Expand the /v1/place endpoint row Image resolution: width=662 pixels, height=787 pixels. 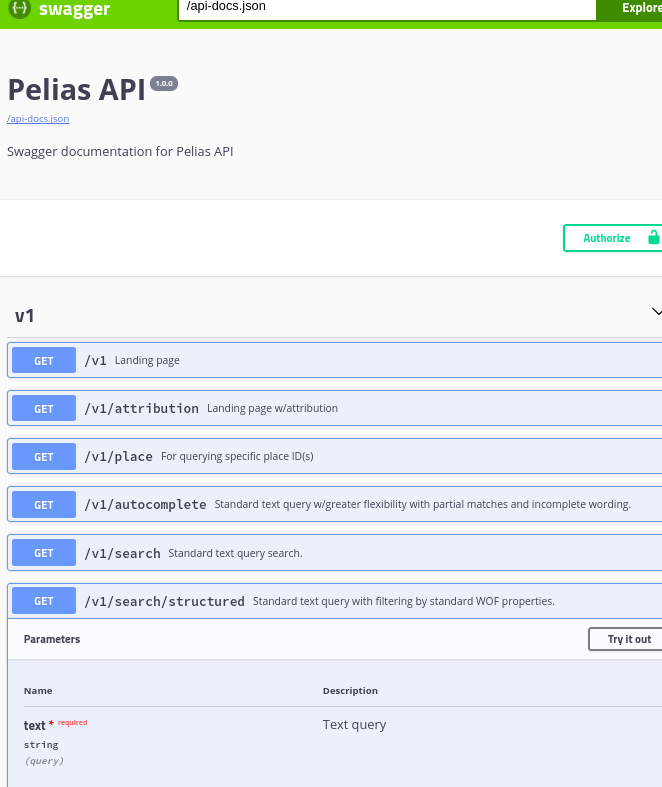tap(335, 456)
